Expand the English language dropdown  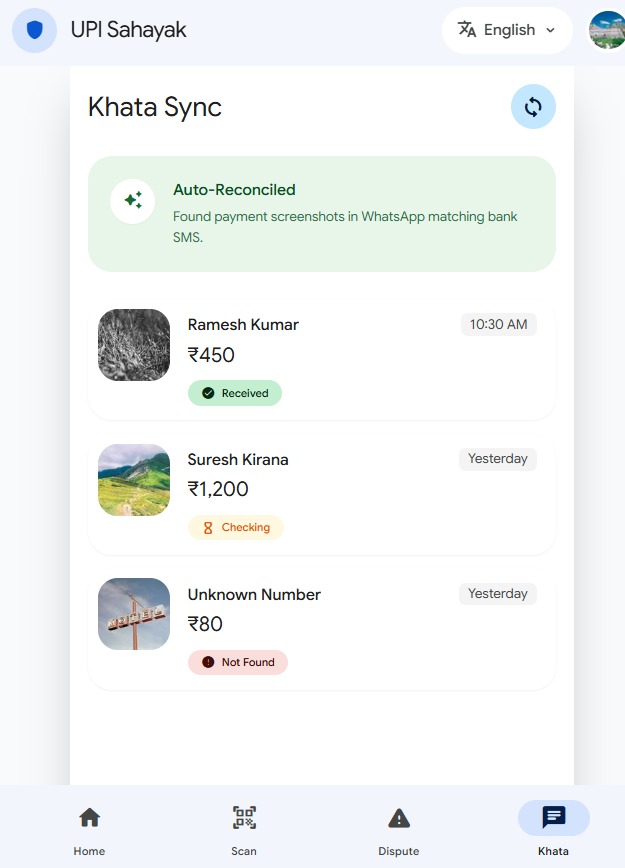(507, 30)
